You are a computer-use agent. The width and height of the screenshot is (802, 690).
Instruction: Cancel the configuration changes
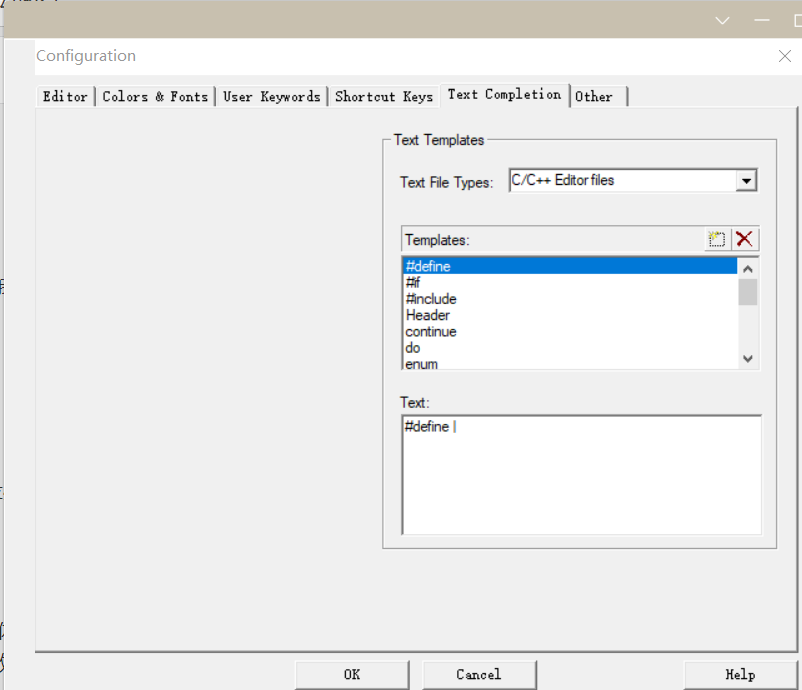pyautogui.click(x=479, y=675)
